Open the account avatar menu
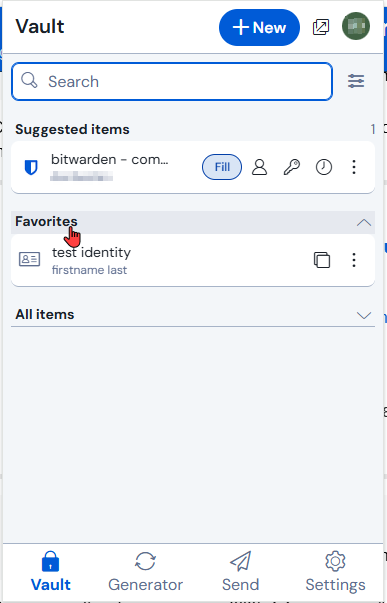The image size is (387, 603). [x=356, y=26]
